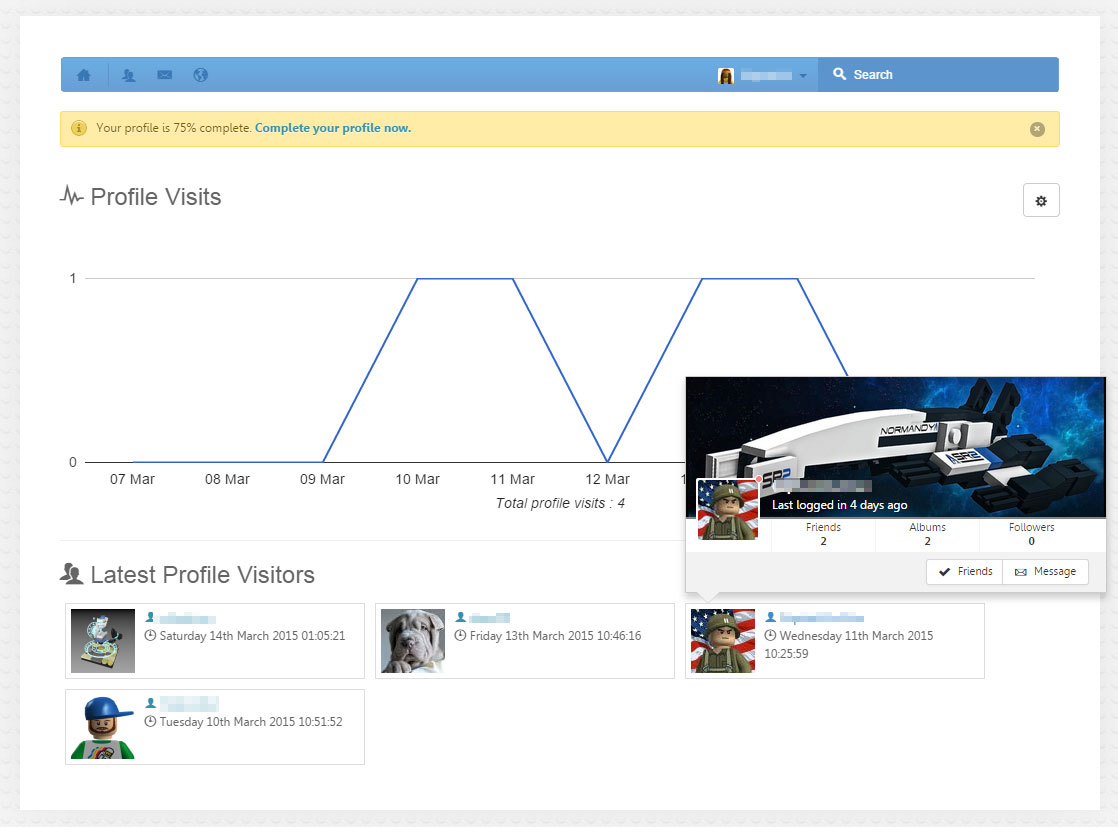Dismiss the profile completion alert

1037,129
